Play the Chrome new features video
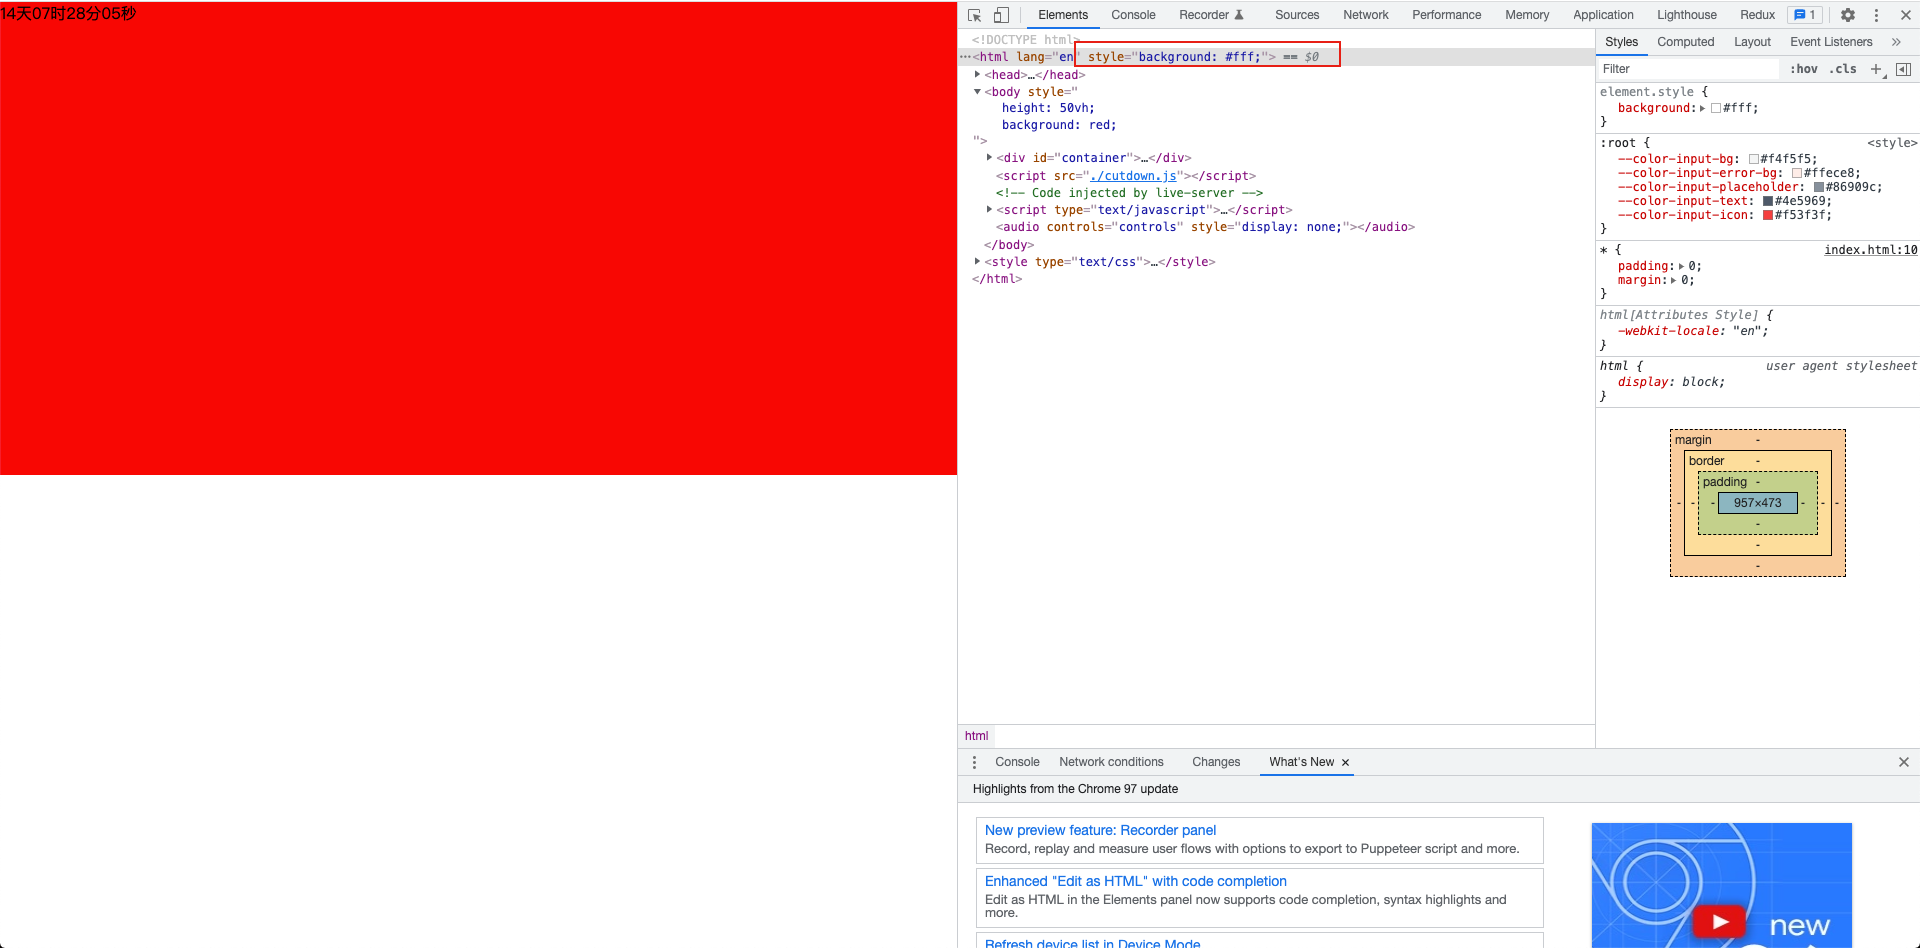The image size is (1920, 948). (1720, 921)
